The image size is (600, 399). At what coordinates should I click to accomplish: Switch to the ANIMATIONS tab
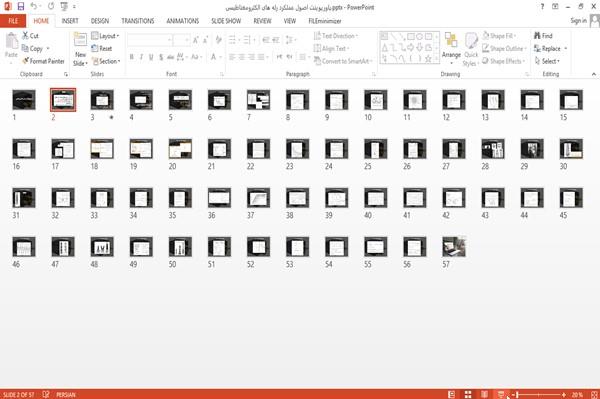point(183,21)
